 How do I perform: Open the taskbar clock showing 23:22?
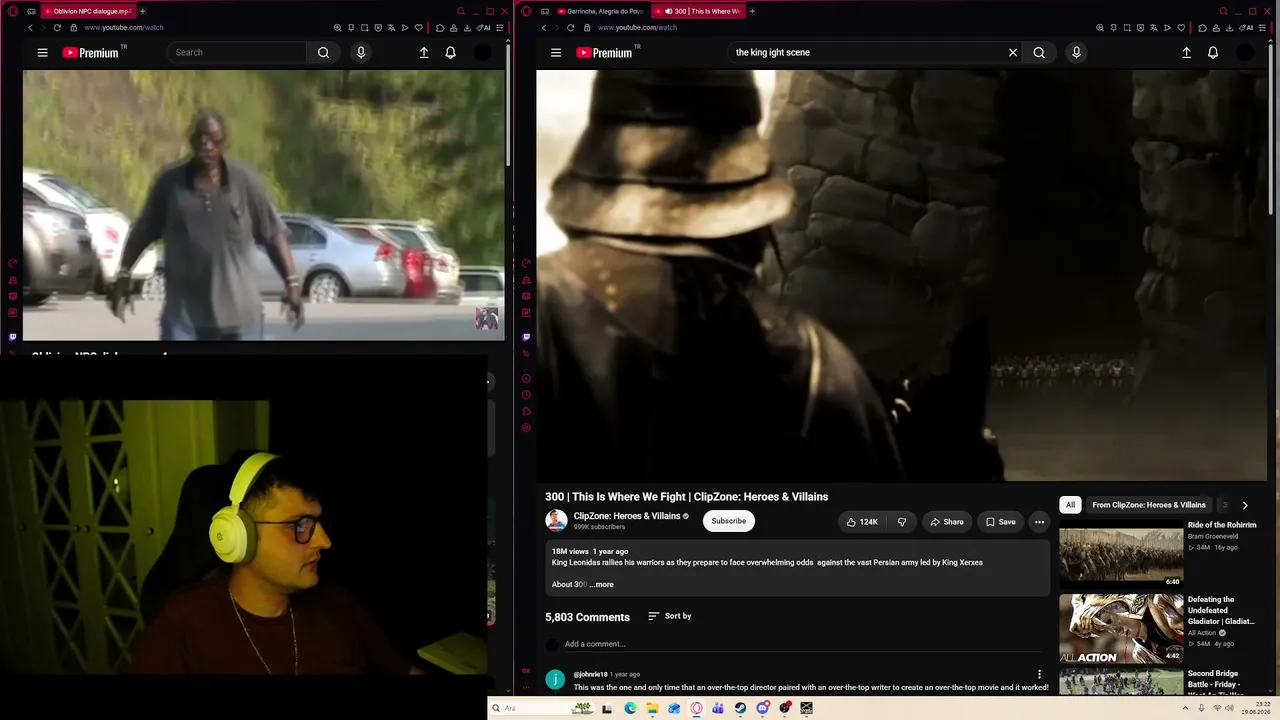[x=1256, y=708]
